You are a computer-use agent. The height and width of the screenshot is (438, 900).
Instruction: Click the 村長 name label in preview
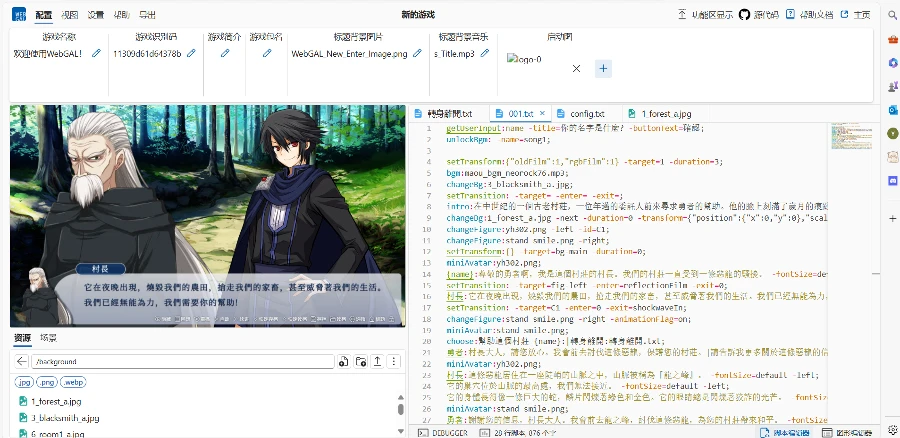coord(100,269)
